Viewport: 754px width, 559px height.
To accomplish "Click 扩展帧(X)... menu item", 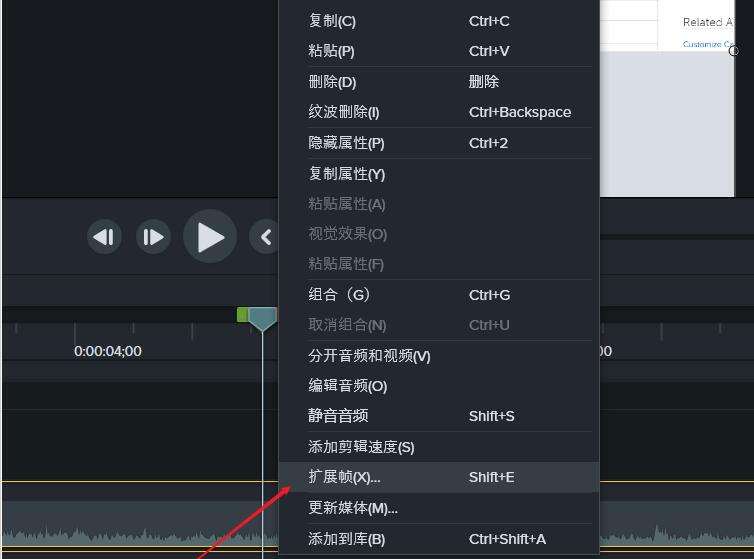I will pos(439,477).
